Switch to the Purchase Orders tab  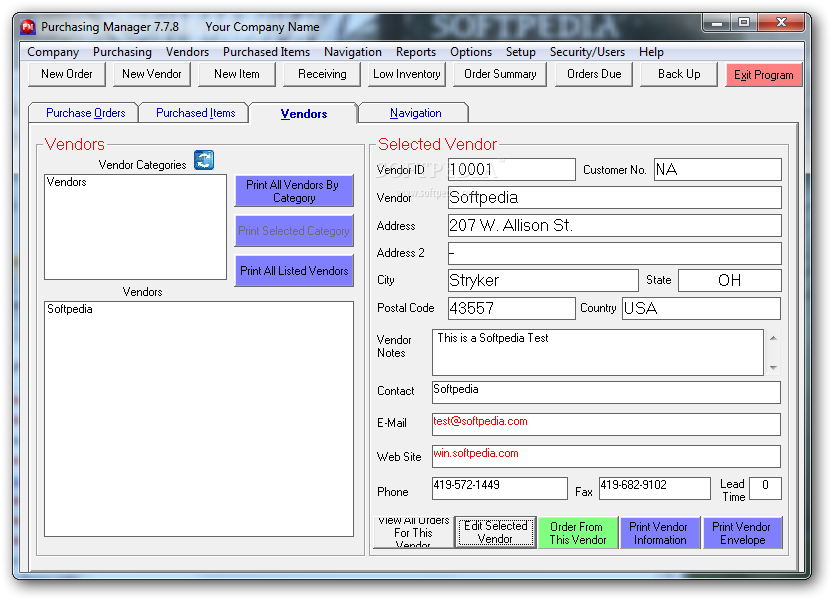(x=85, y=113)
